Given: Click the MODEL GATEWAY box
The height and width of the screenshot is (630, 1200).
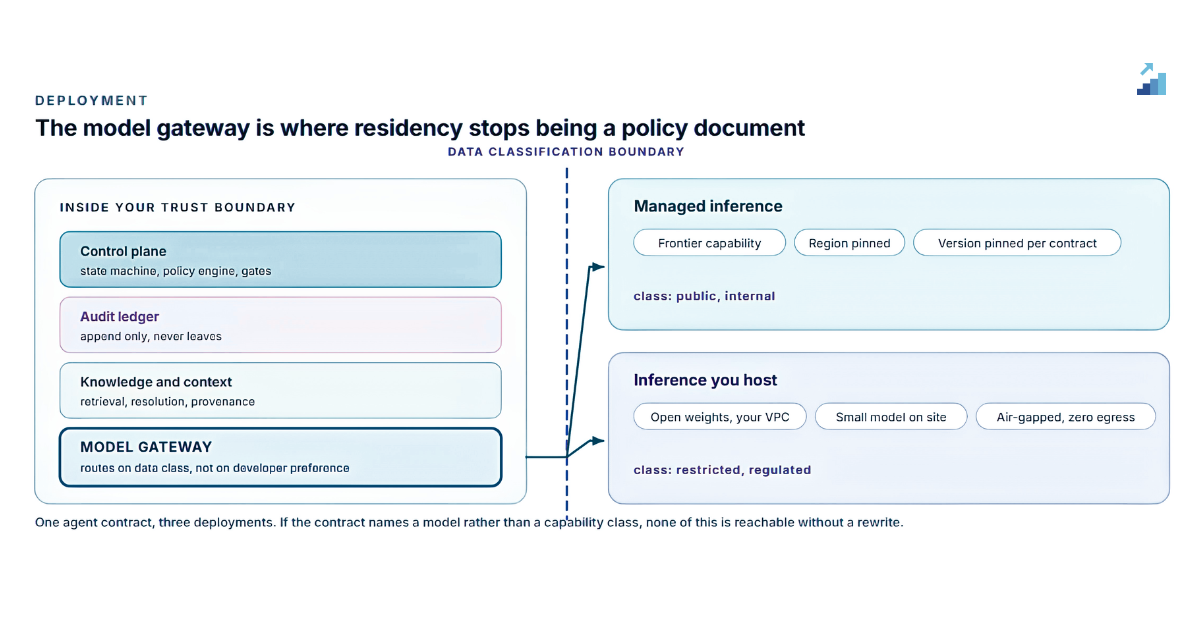Looking at the screenshot, I should [x=280, y=457].
